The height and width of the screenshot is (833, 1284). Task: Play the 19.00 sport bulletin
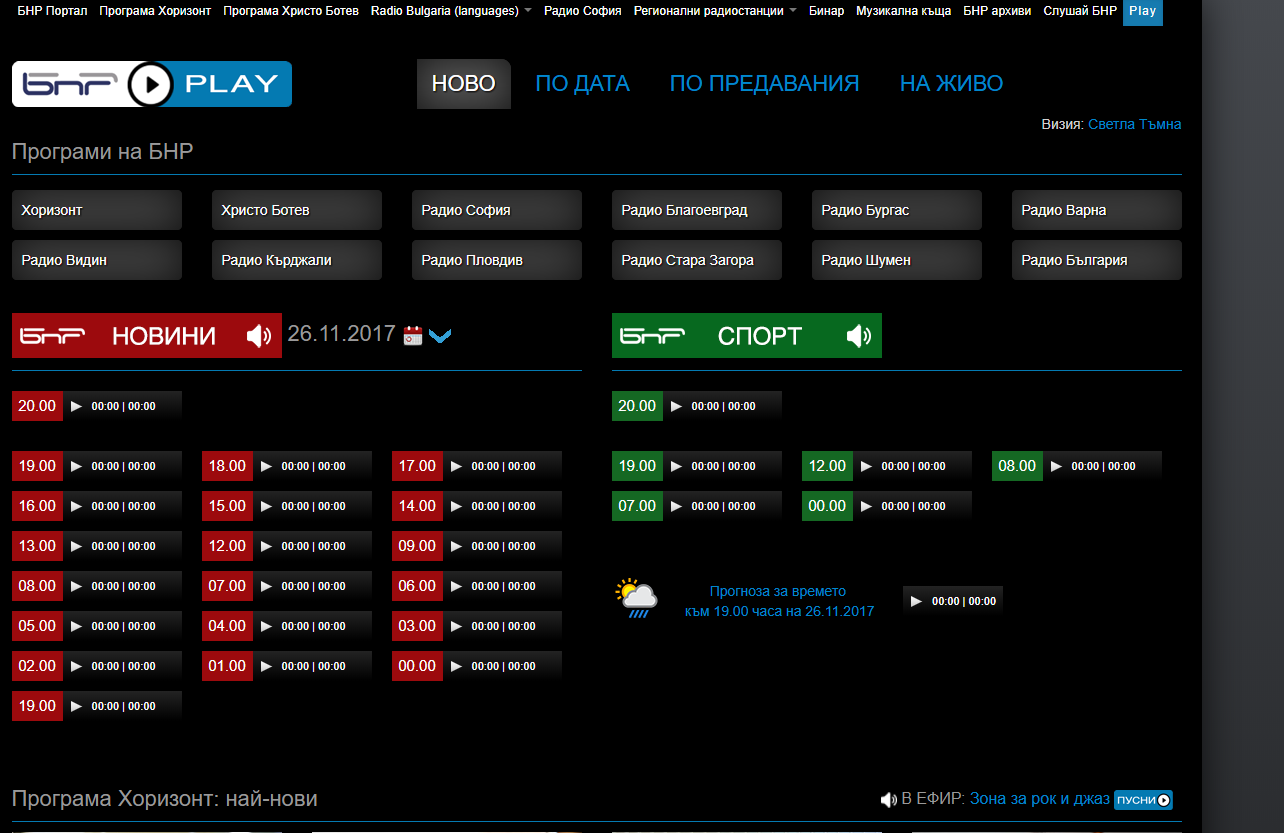[676, 466]
